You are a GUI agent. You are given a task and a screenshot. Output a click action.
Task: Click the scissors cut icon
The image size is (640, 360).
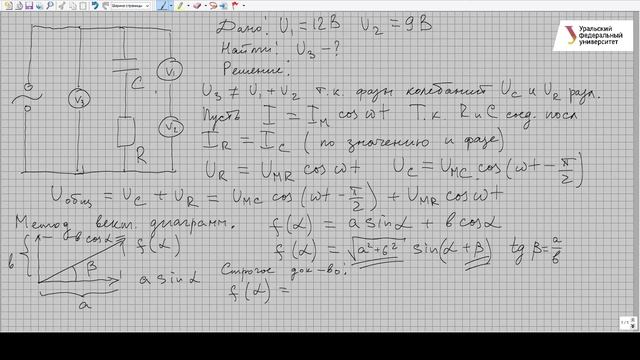click(x=62, y=6)
